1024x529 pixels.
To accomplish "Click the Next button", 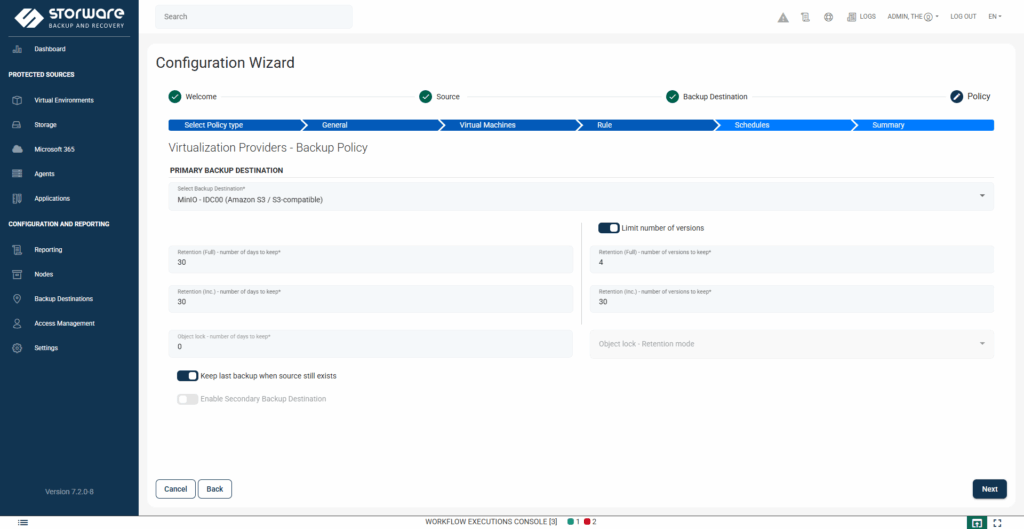I will 989,489.
